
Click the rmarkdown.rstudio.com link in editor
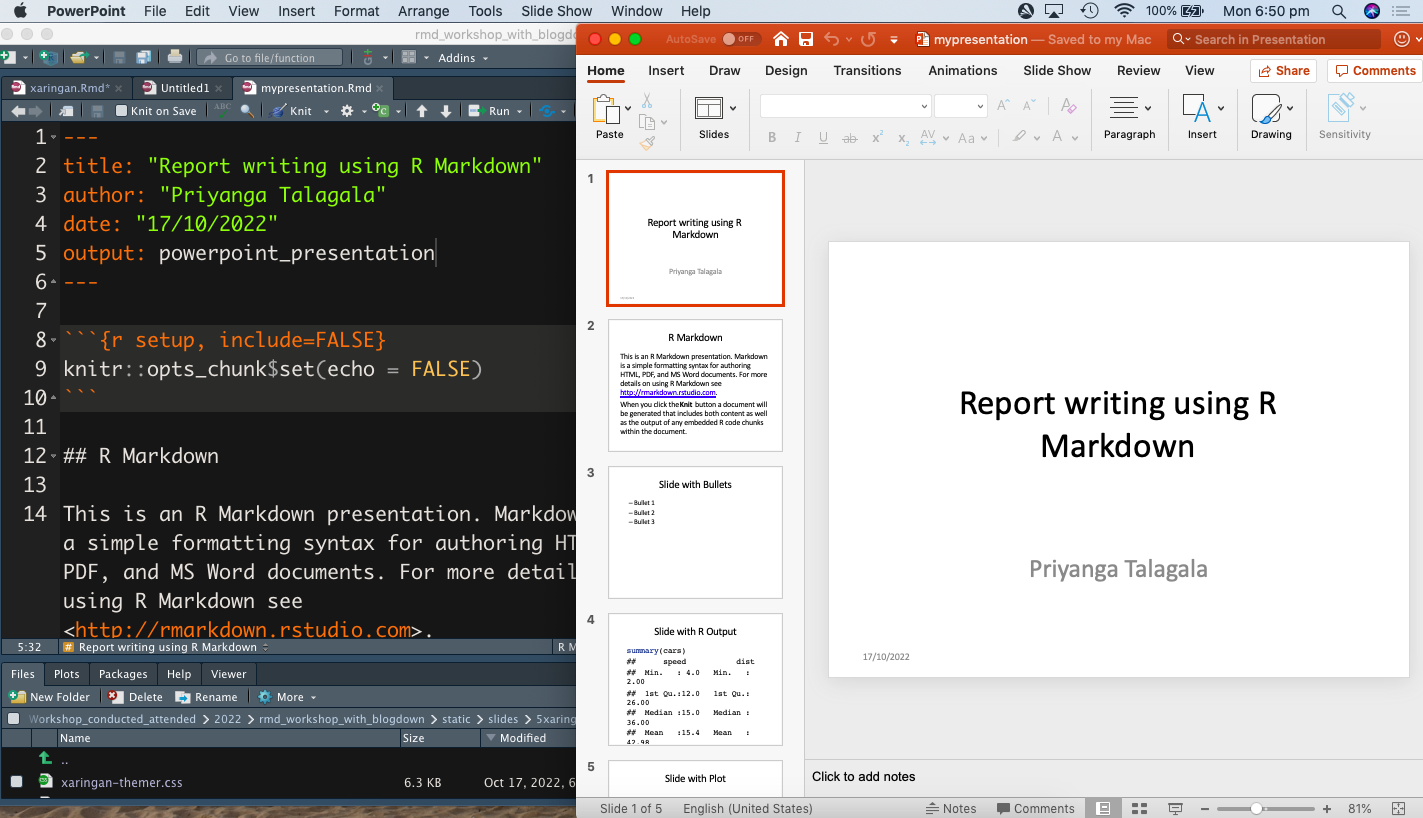point(243,630)
